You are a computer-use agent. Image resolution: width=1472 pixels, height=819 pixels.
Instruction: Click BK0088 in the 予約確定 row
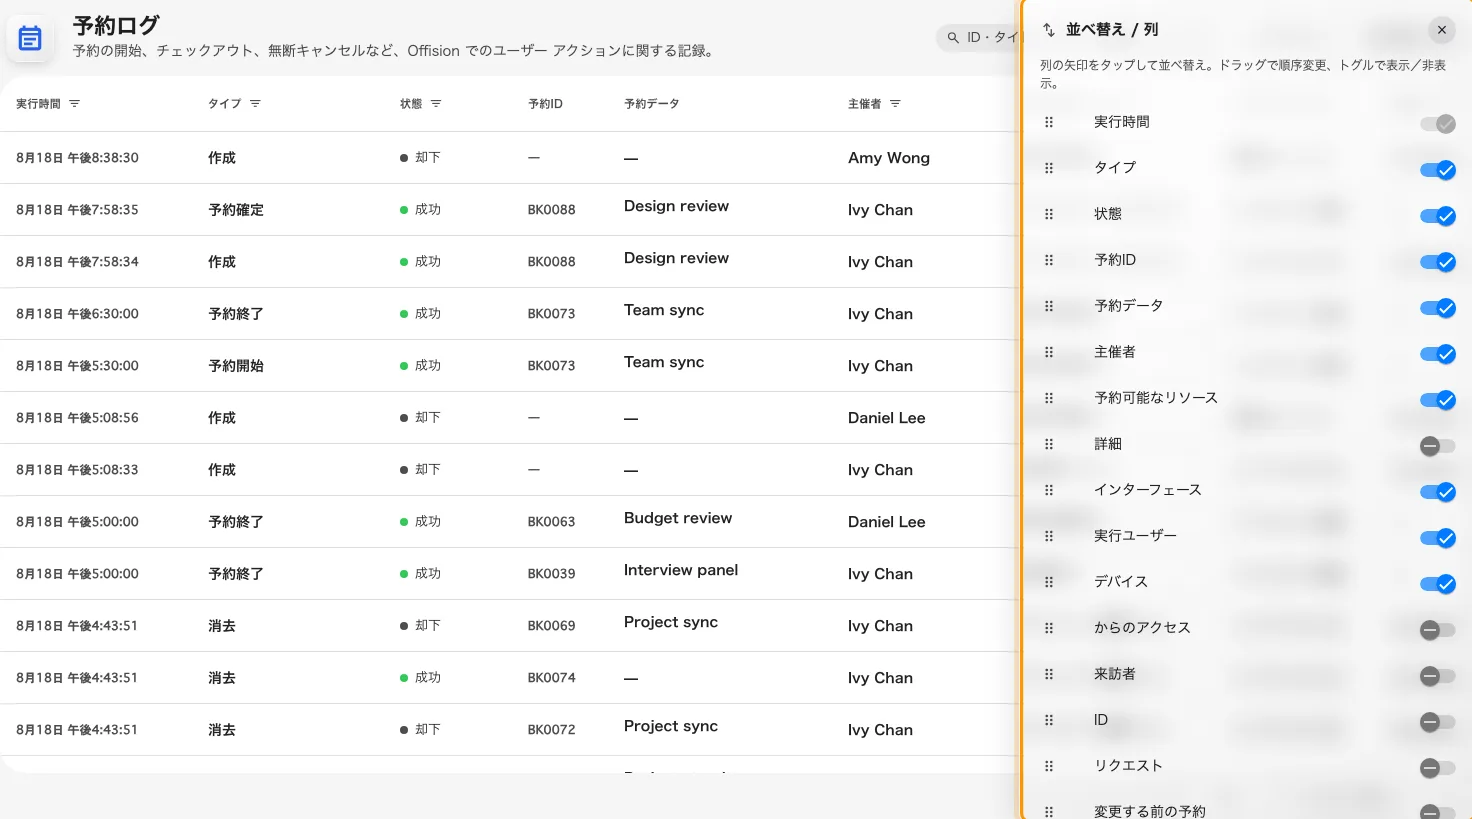(x=552, y=210)
